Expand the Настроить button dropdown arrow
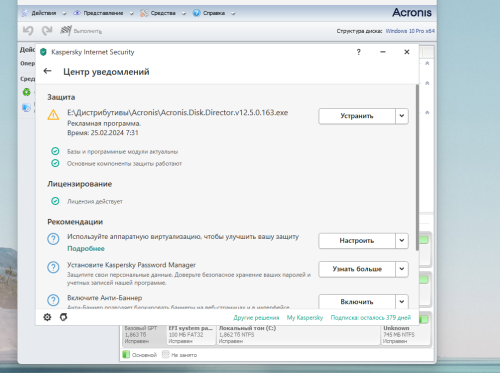Image resolution: width=500 pixels, height=373 pixels. point(402,241)
